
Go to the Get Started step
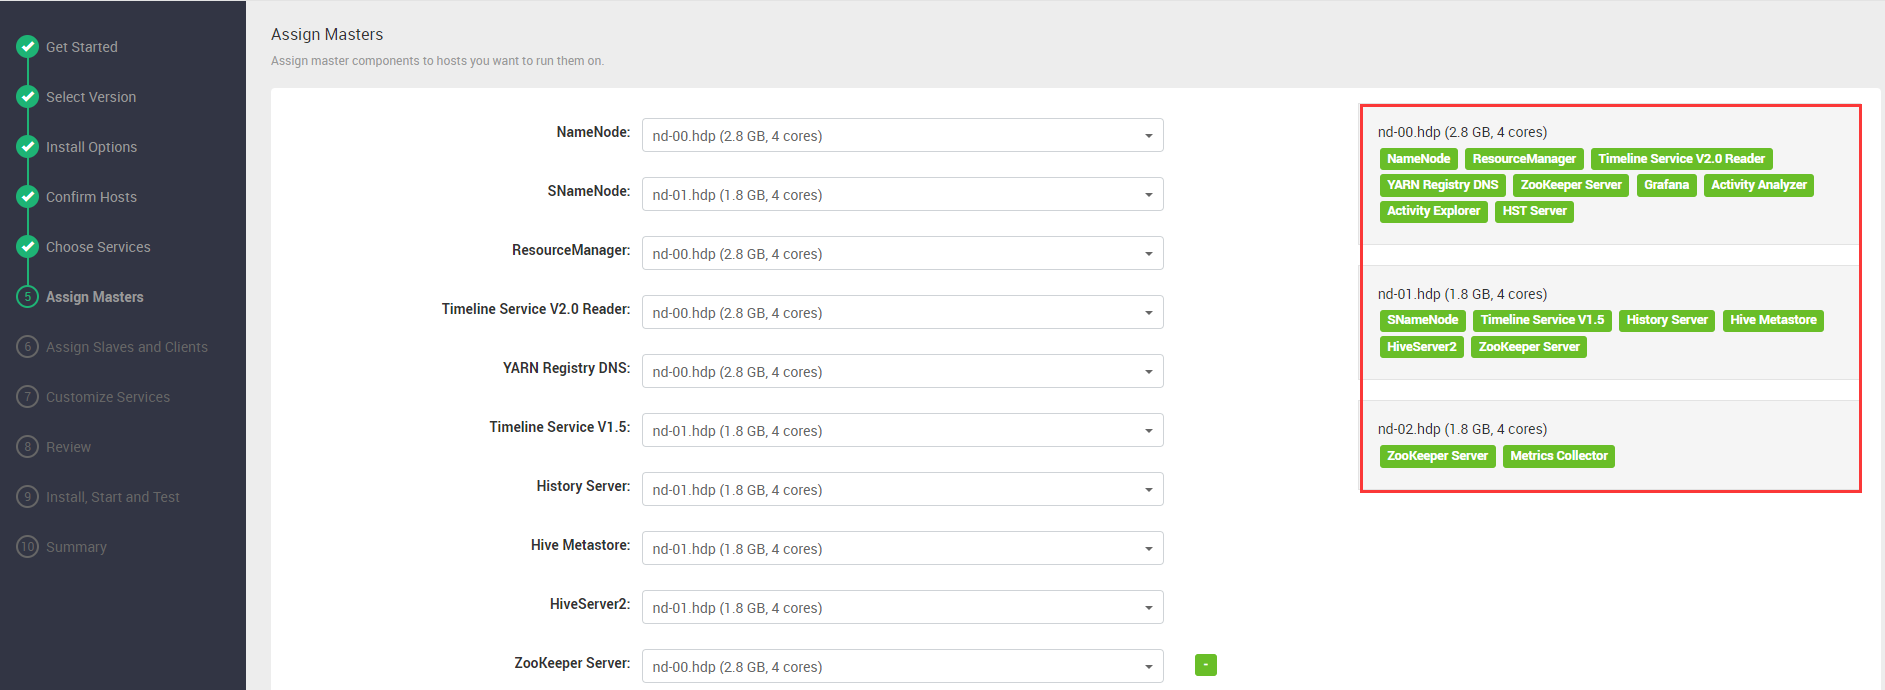tap(82, 47)
